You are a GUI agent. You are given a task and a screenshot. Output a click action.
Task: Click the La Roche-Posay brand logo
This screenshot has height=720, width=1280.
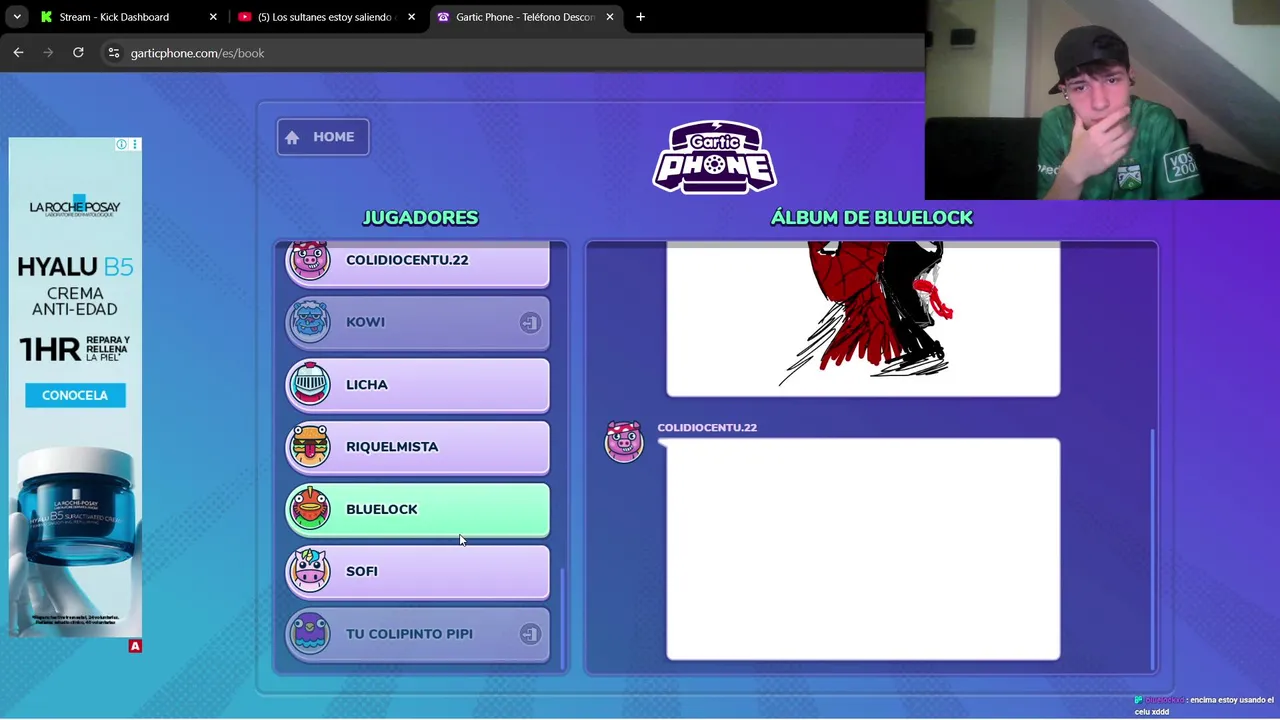75,207
